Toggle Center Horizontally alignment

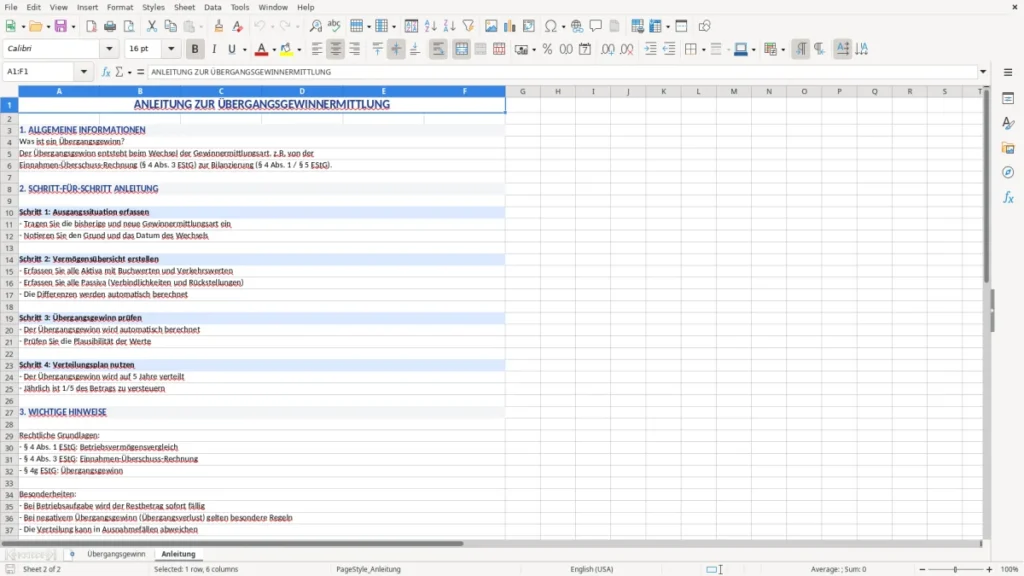(336, 49)
